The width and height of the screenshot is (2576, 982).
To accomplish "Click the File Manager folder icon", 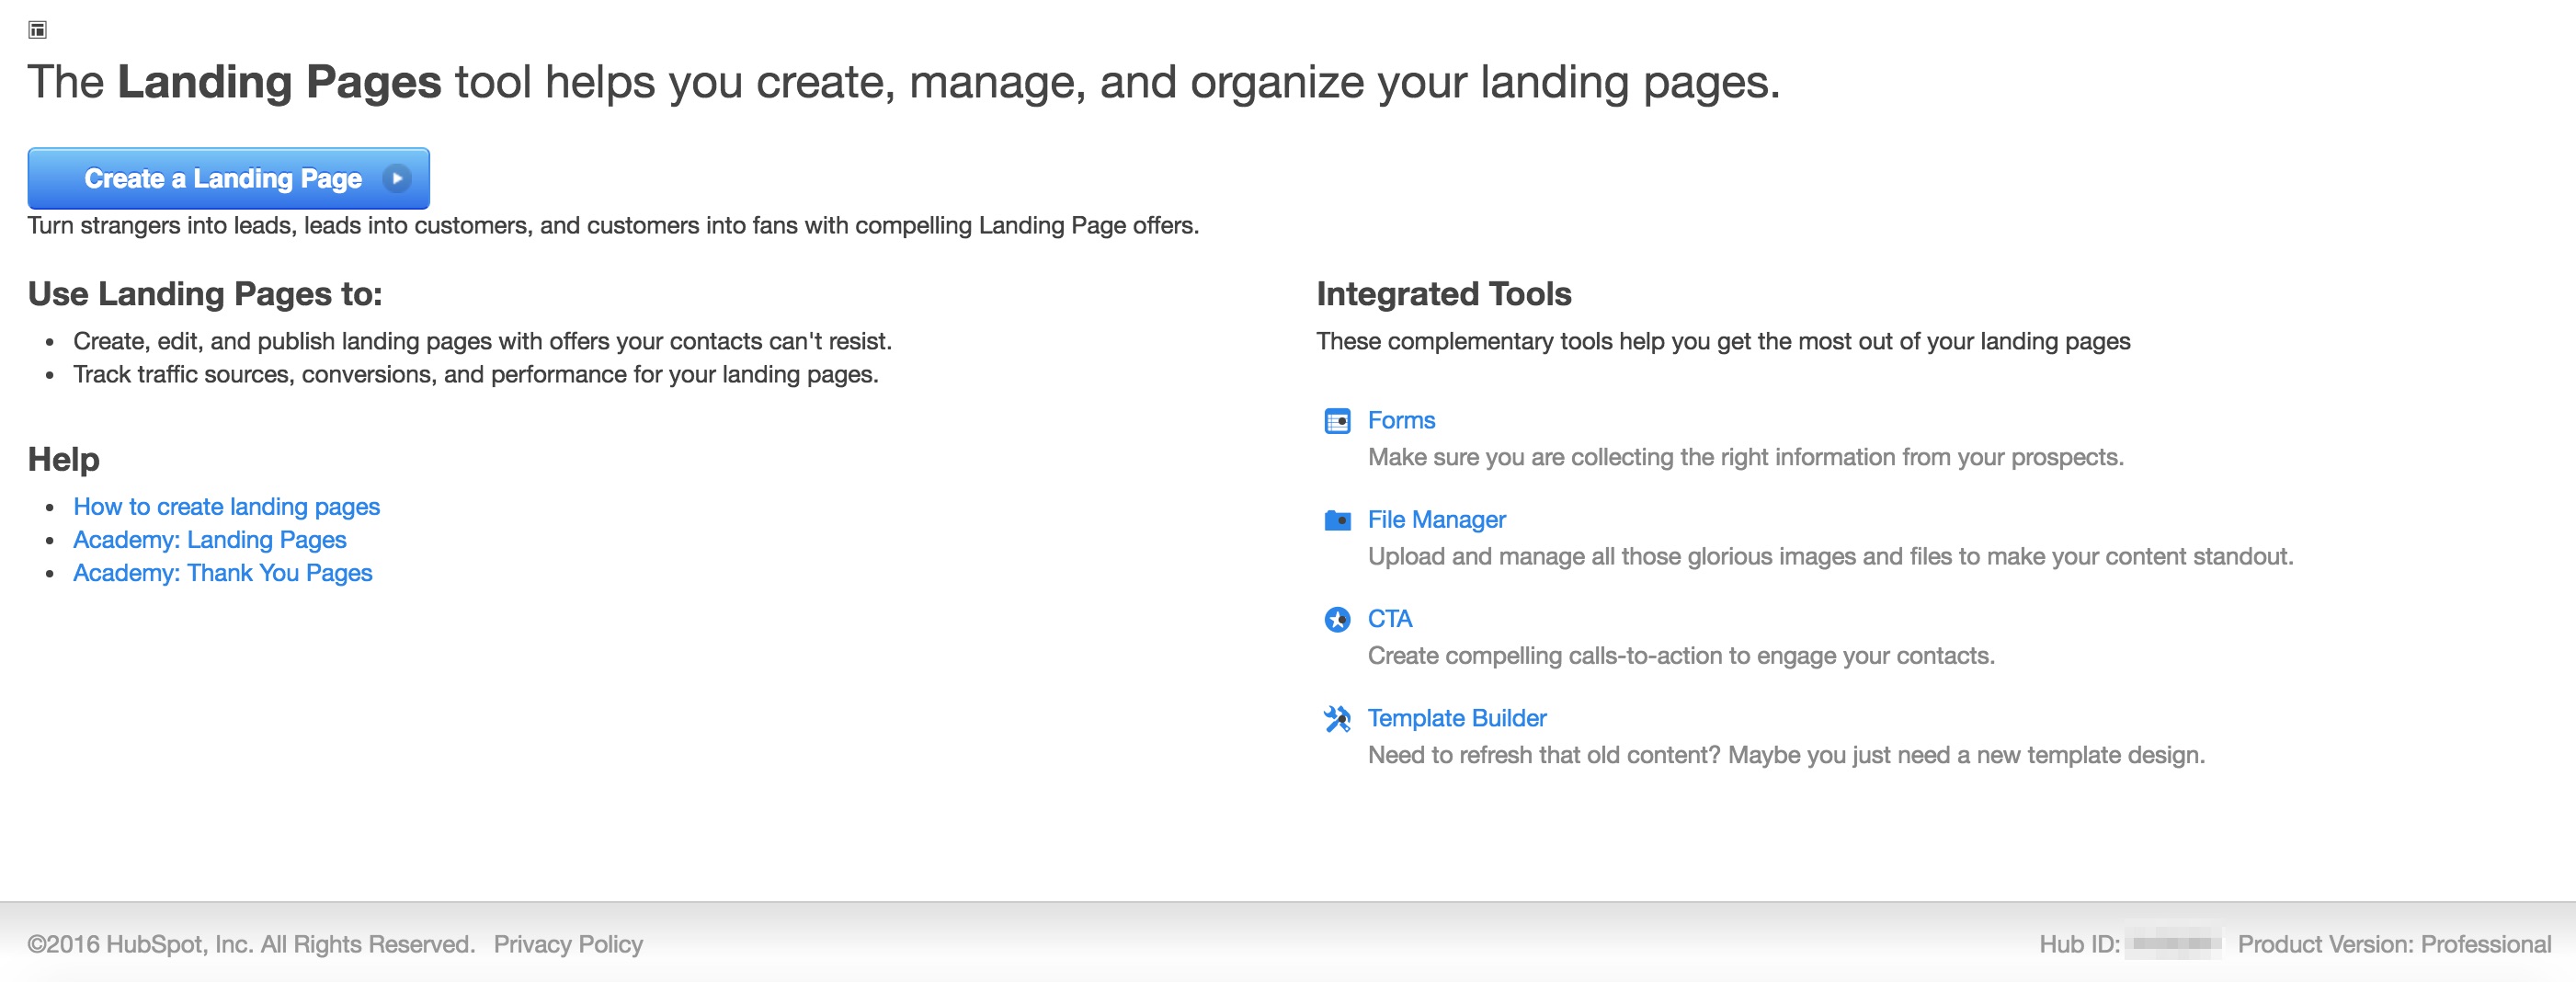I will click(x=1336, y=520).
